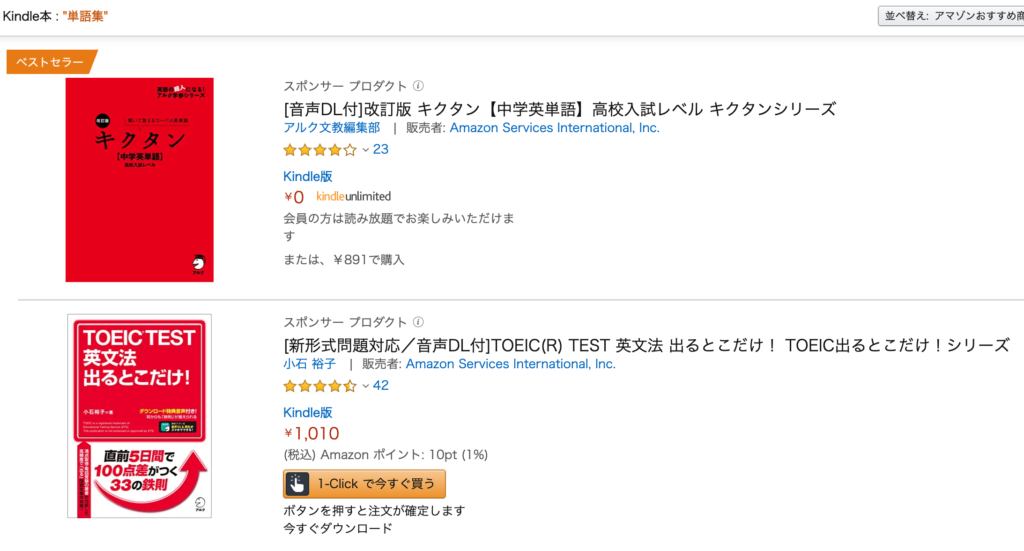
Task: Click info icon beside second スポンサー プロダクト label
Action: coord(419,322)
